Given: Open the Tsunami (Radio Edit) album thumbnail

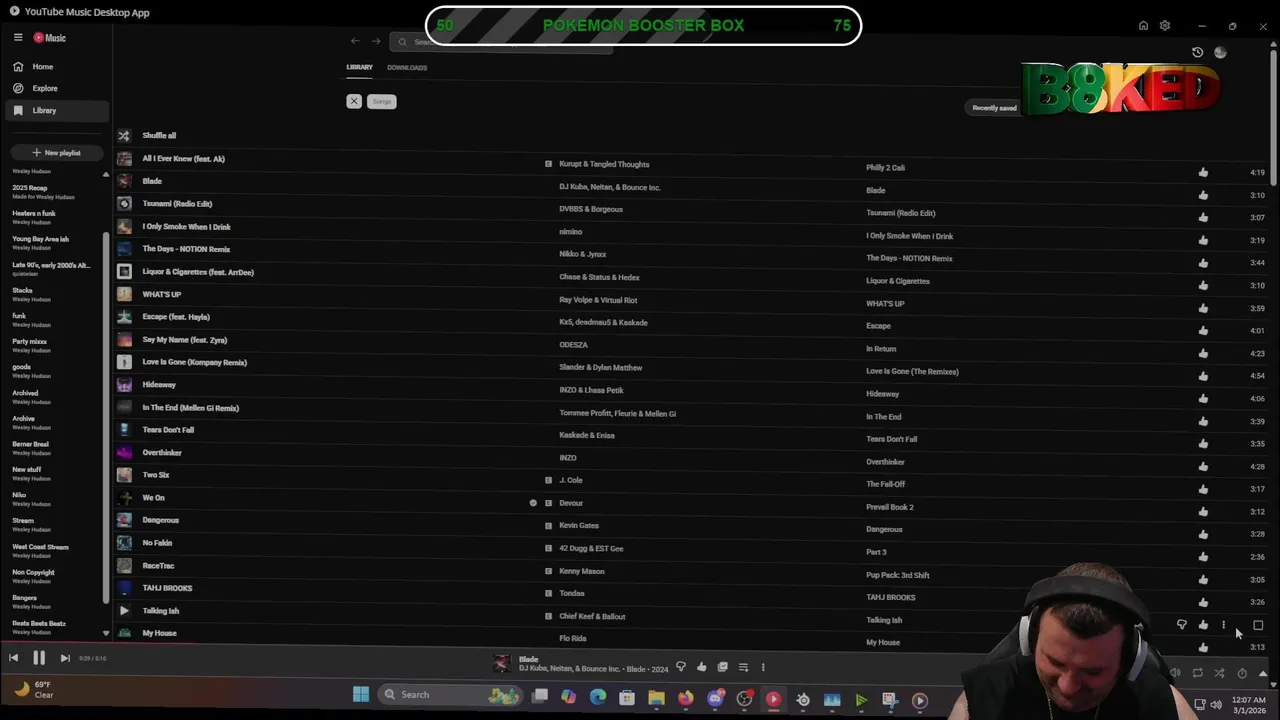Looking at the screenshot, I should pos(124,203).
